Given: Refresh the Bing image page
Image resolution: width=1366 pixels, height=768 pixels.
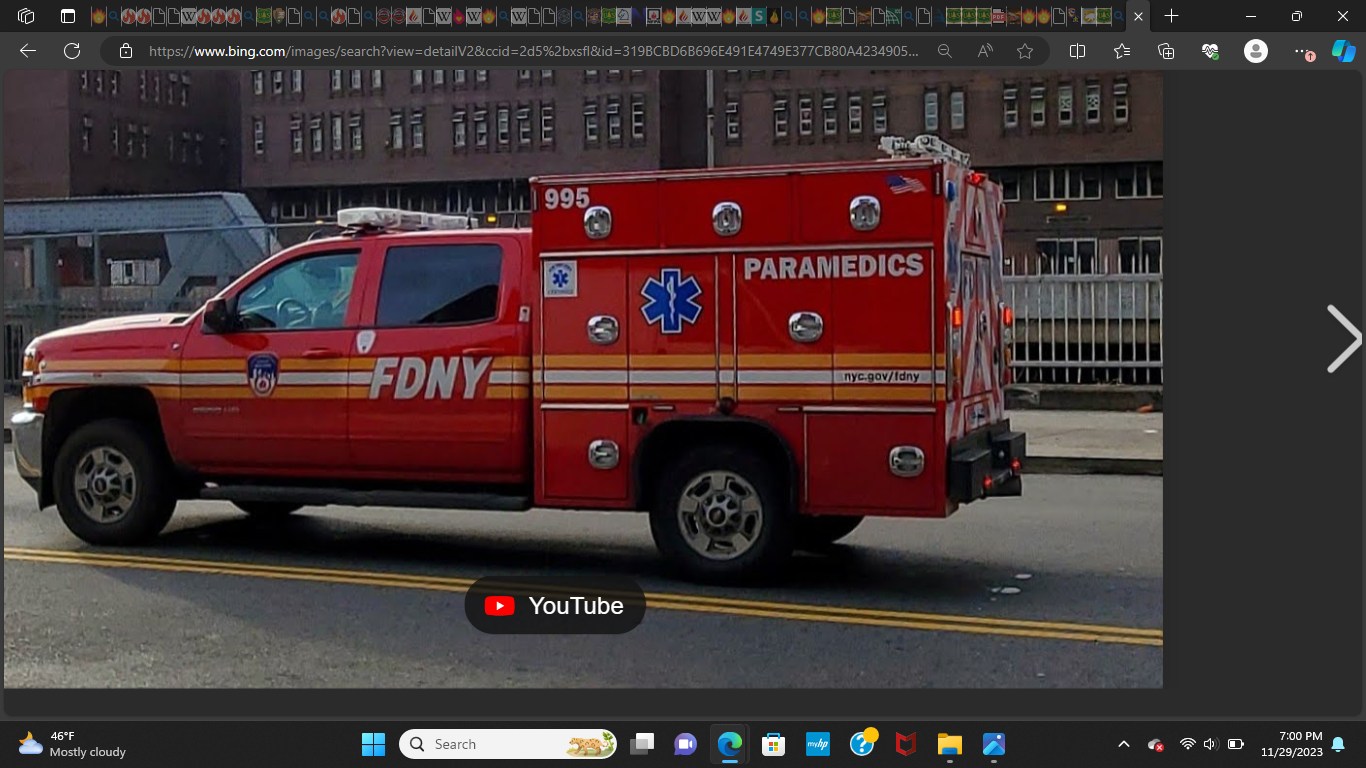Looking at the screenshot, I should pos(72,51).
